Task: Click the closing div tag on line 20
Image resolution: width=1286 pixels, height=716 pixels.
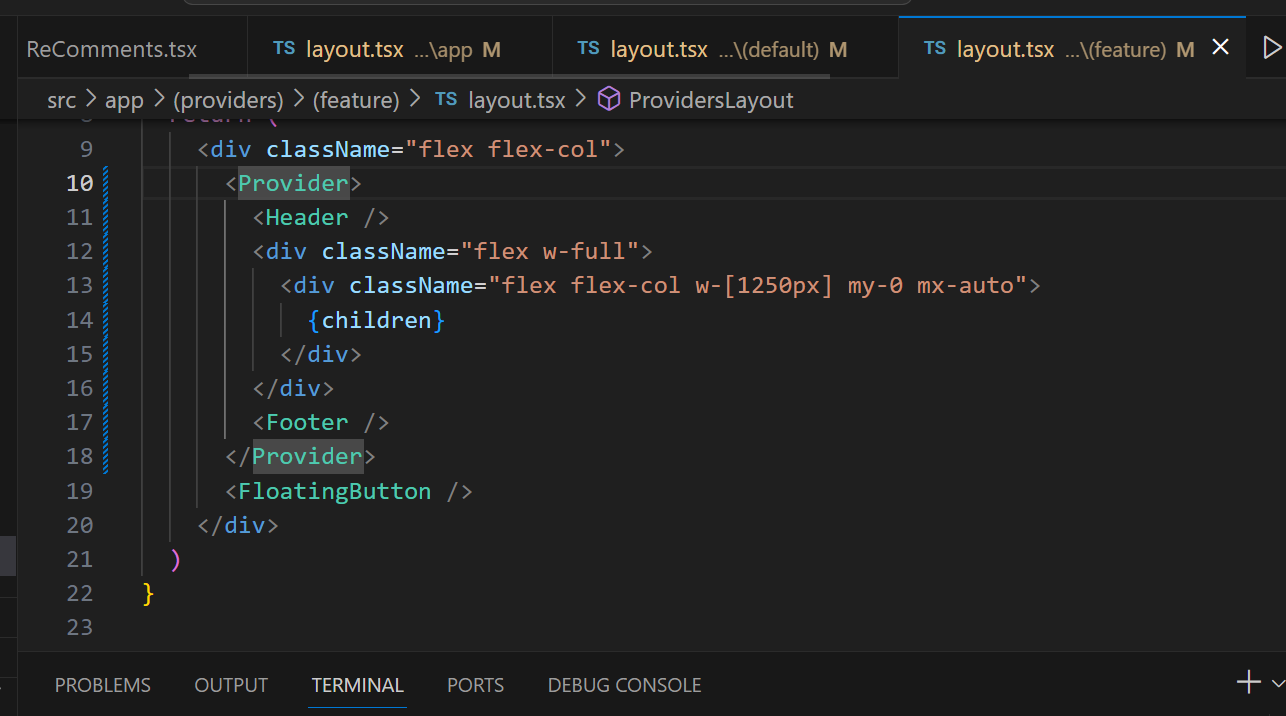Action: point(238,525)
